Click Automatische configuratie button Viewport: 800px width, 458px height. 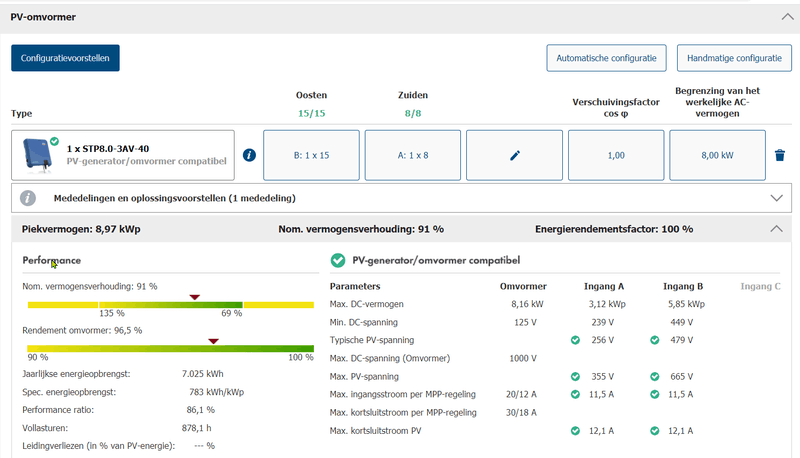(606, 58)
